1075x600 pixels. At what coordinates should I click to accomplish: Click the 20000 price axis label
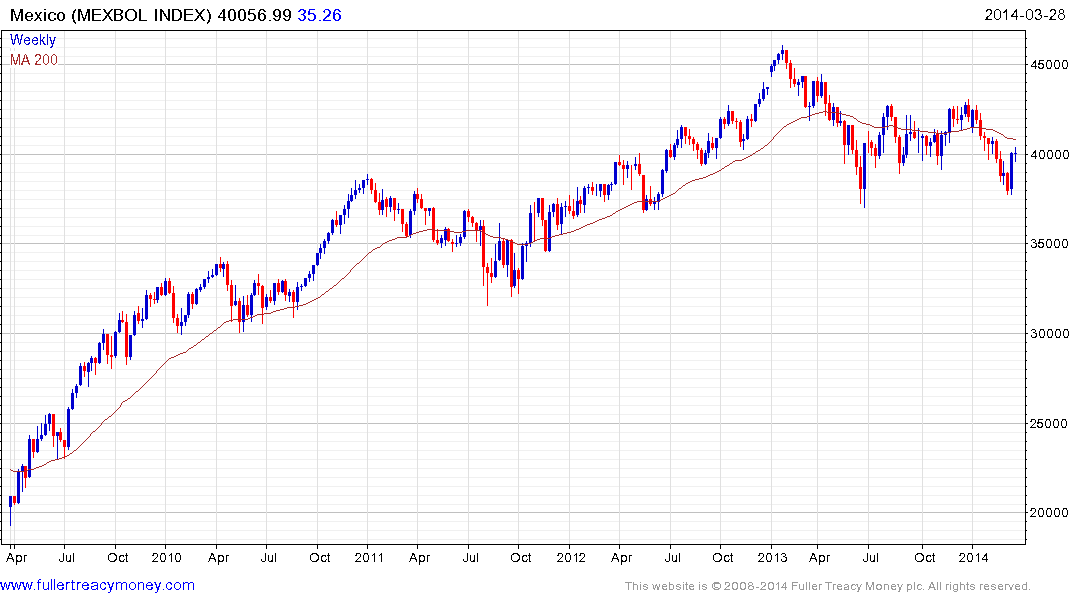click(x=1049, y=512)
